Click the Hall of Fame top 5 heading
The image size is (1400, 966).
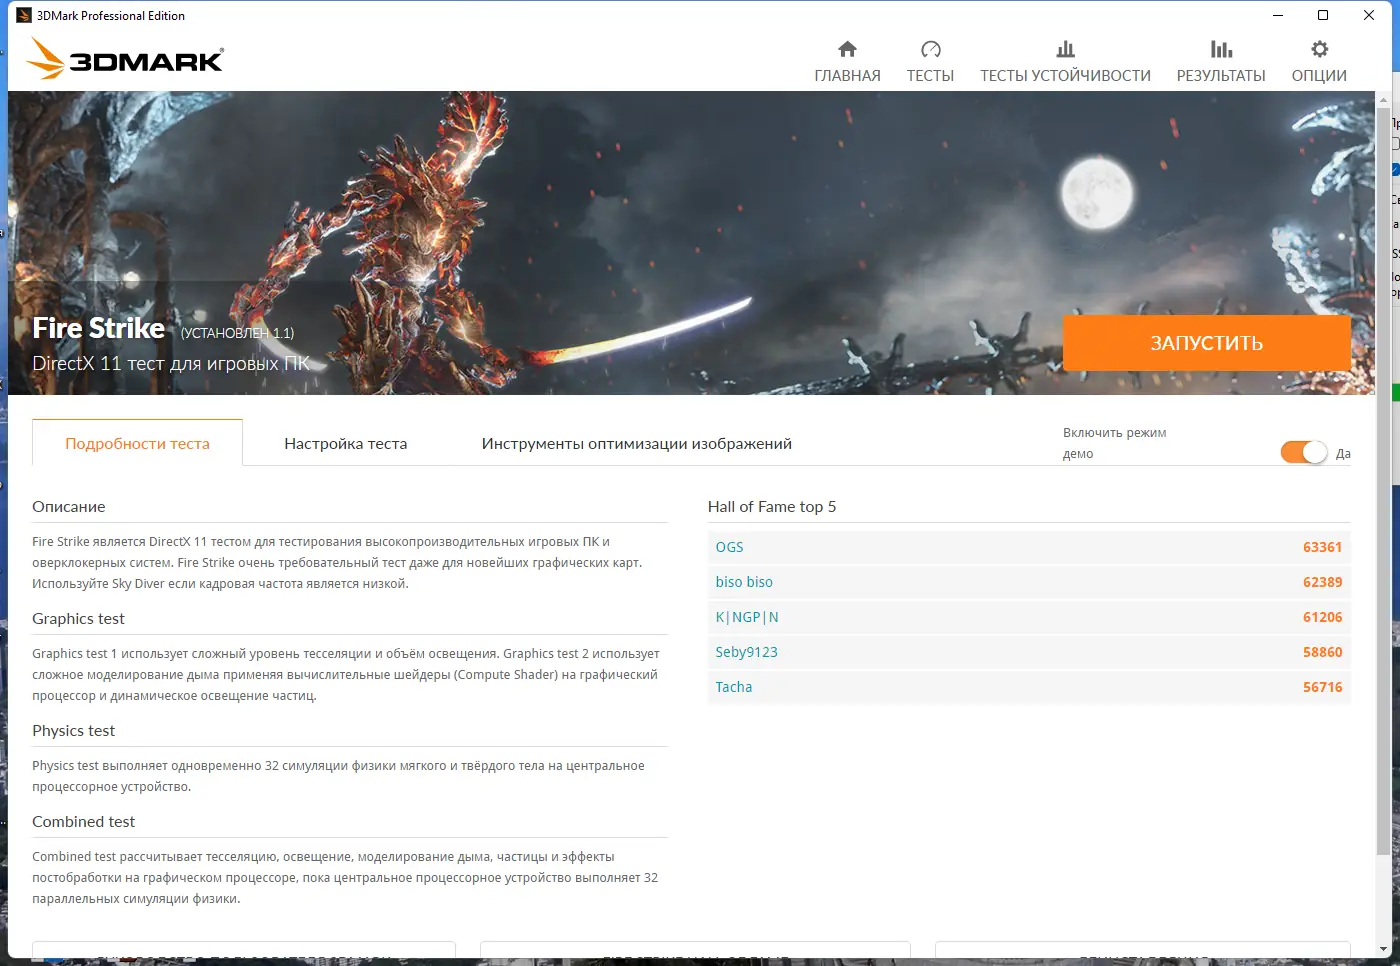click(x=772, y=506)
